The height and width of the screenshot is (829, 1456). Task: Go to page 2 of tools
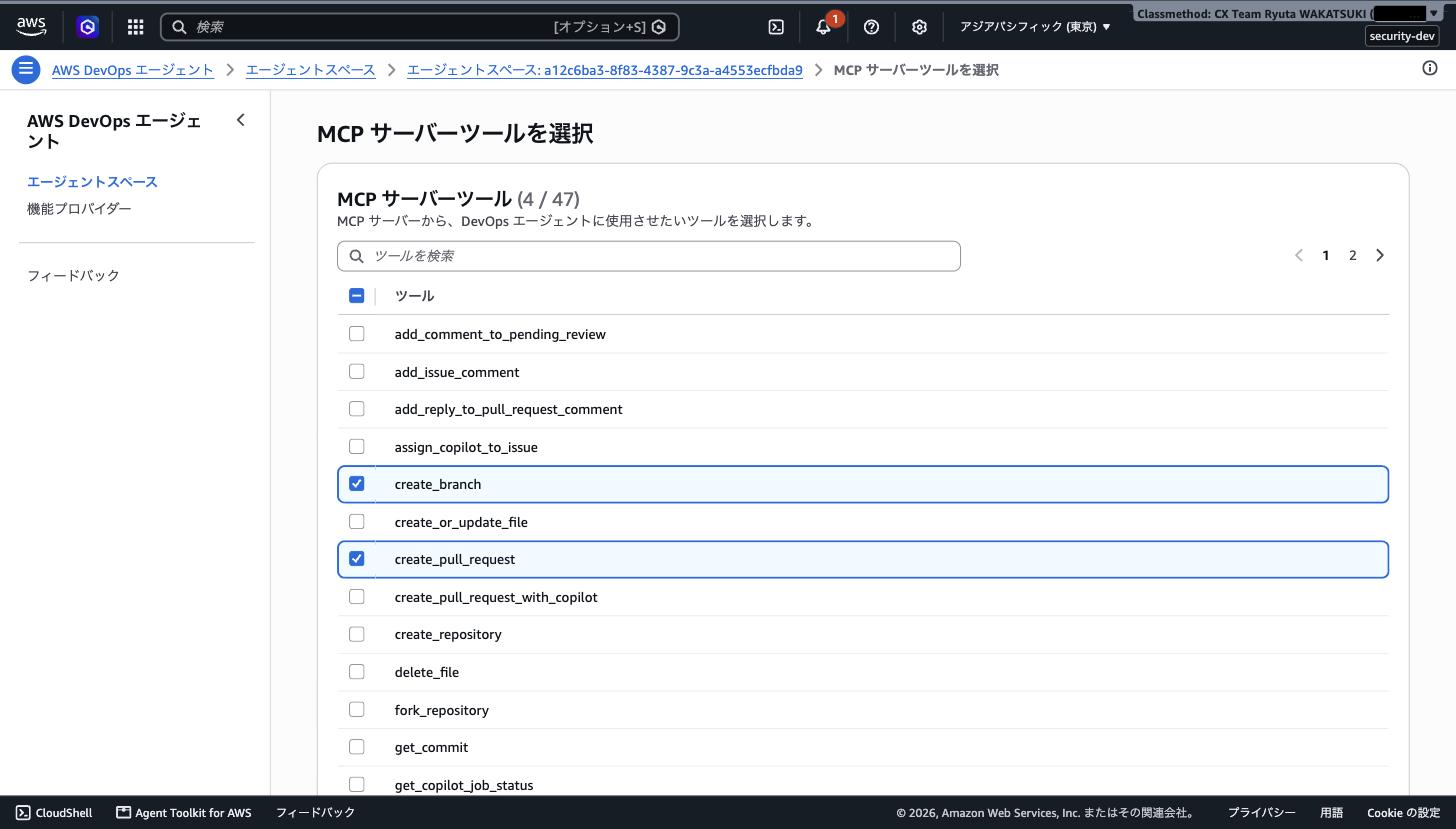(x=1353, y=255)
